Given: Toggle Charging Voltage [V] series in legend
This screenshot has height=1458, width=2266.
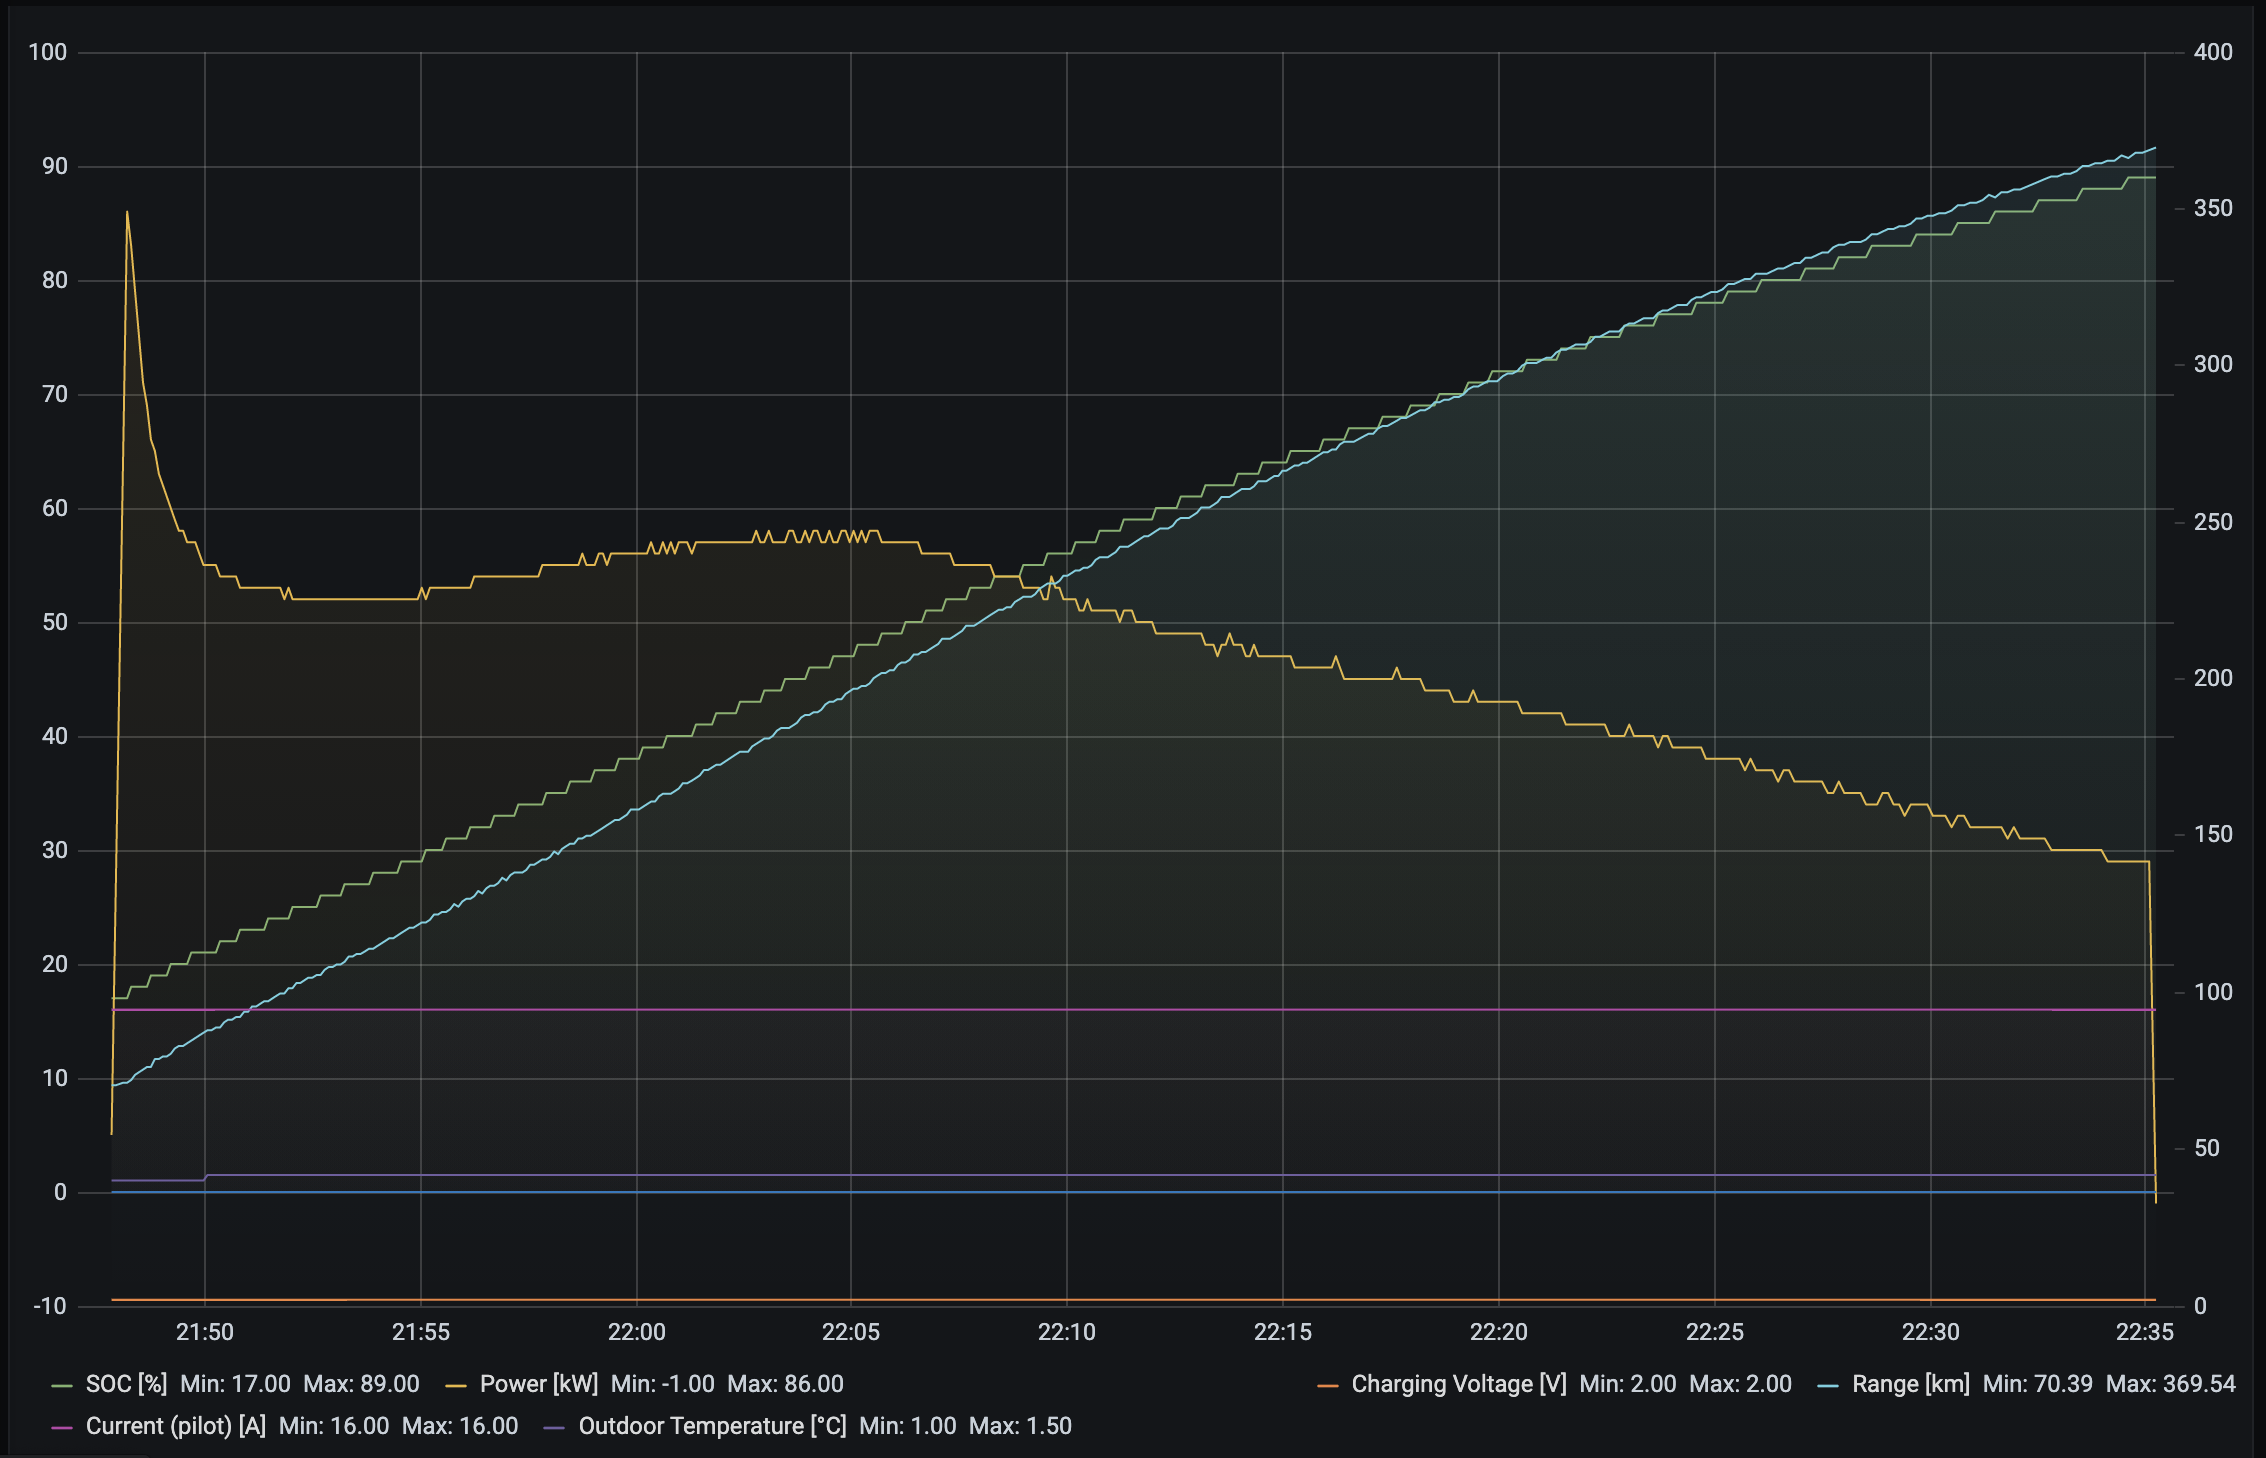Looking at the screenshot, I should (1458, 1384).
